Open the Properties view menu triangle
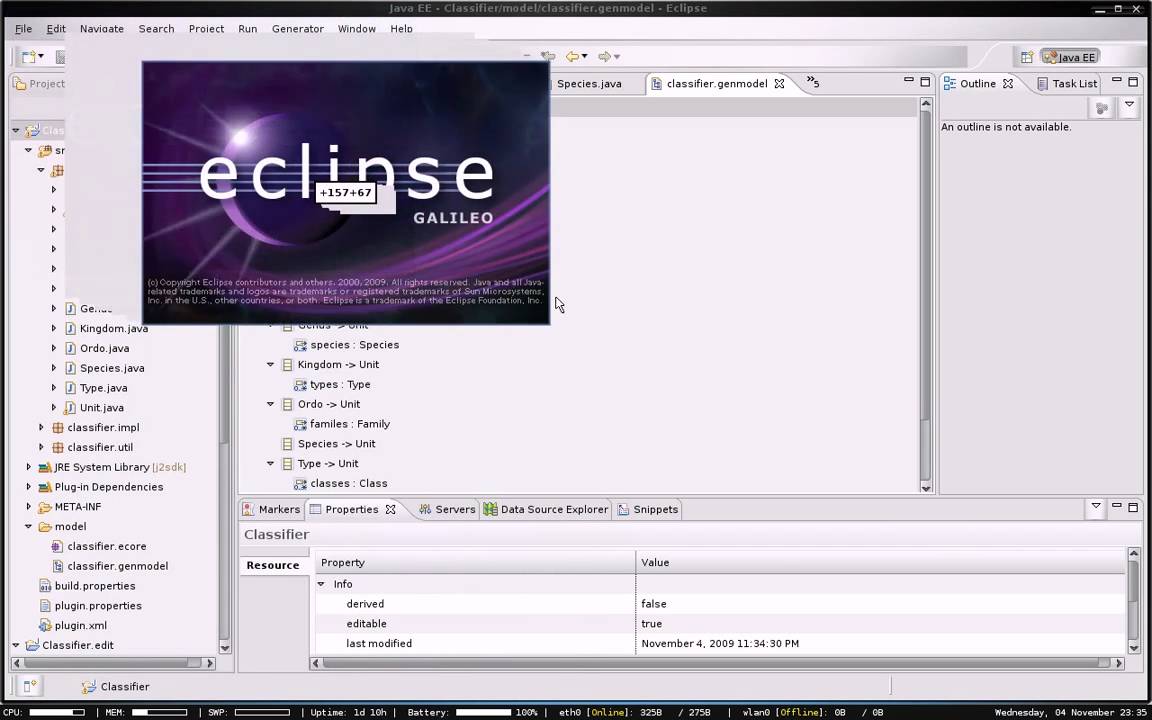The height and width of the screenshot is (720, 1152). pos(1095,506)
